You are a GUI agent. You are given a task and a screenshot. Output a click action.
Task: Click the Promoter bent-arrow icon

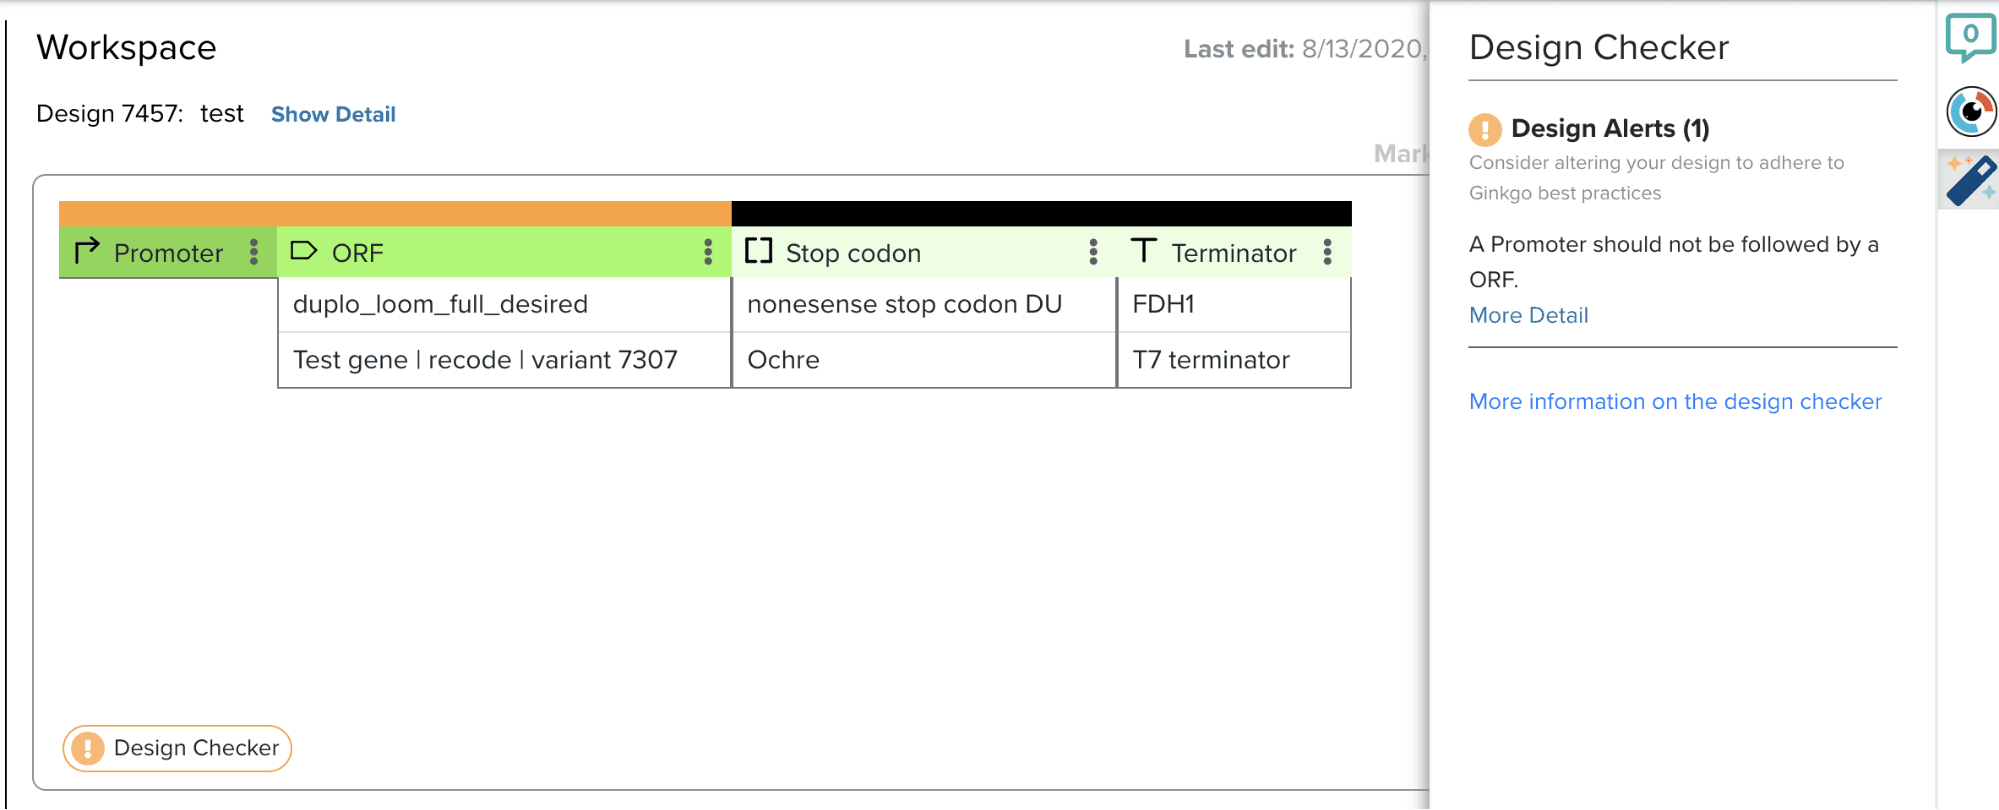pos(87,250)
